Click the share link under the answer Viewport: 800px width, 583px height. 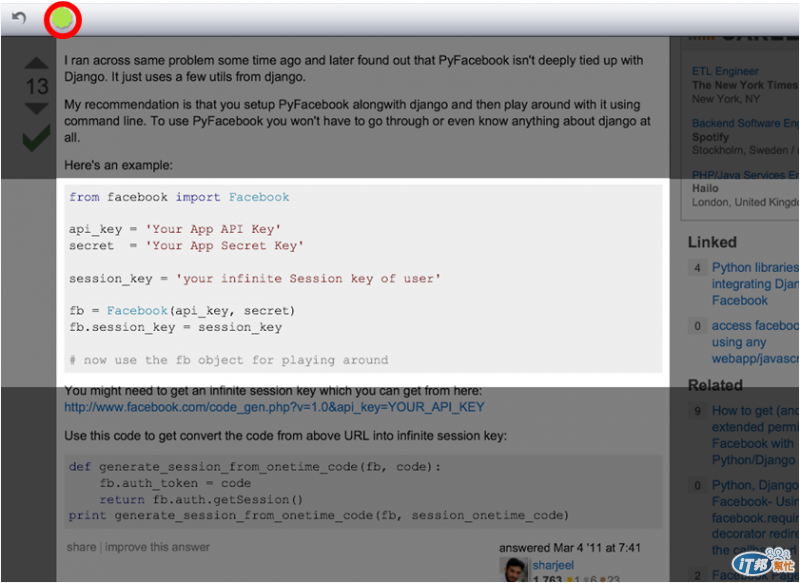point(81,547)
